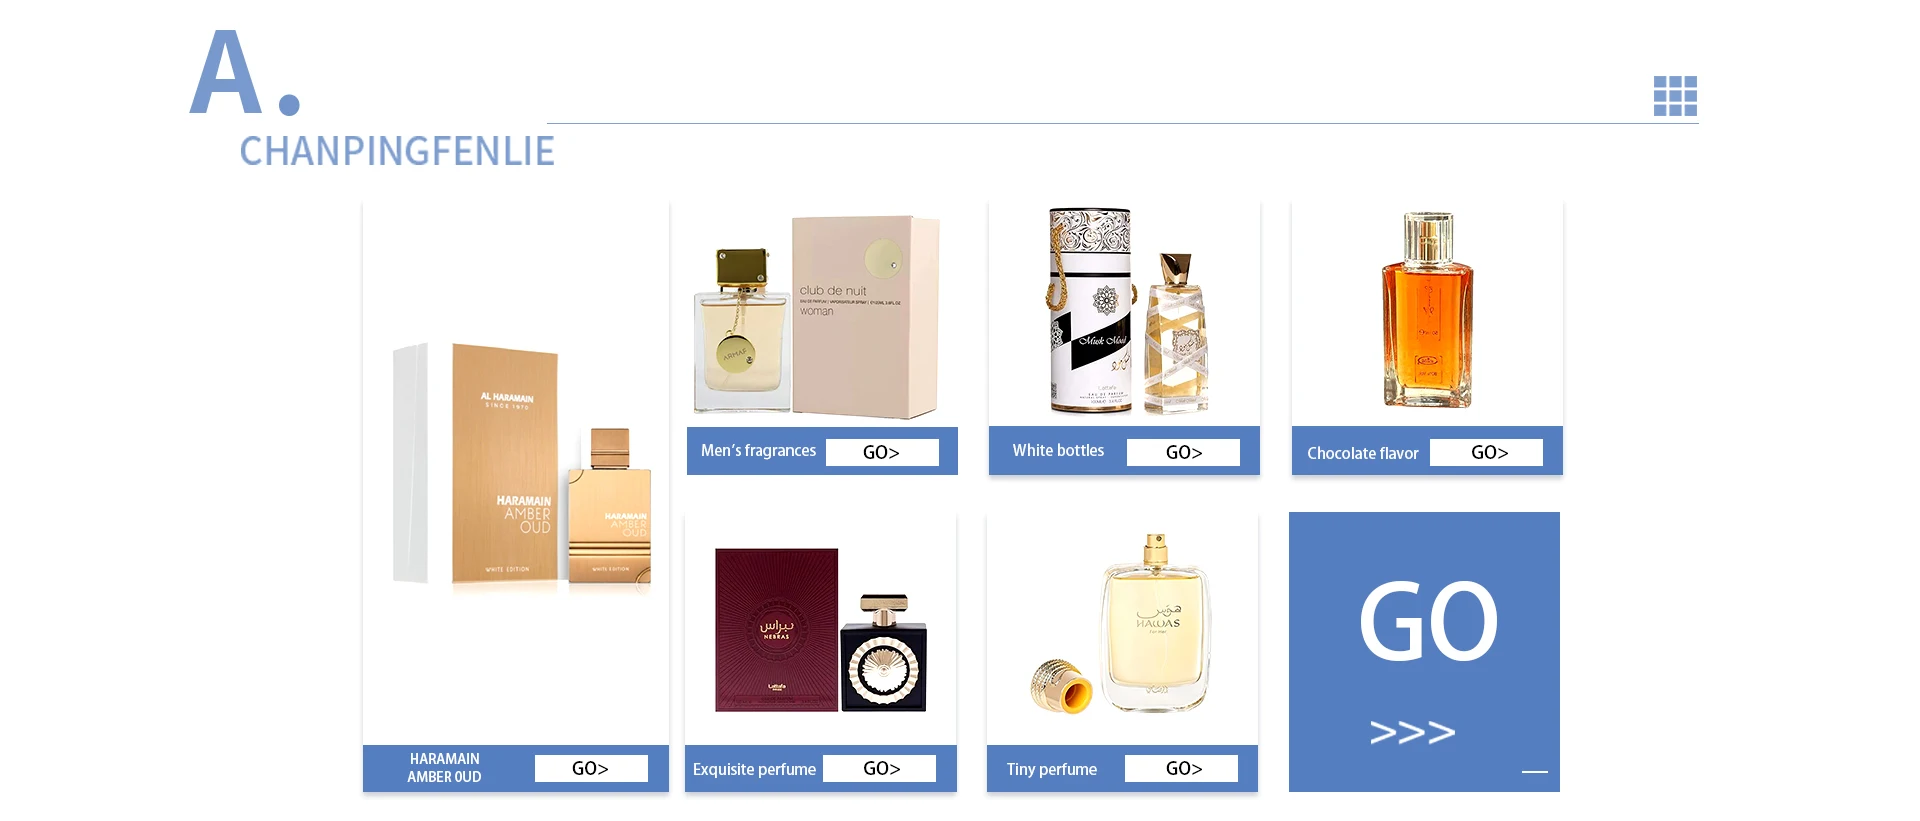Screen dimensions: 1920x821
Task: Open the Haramain Amber Oud product image
Action: (x=522, y=465)
